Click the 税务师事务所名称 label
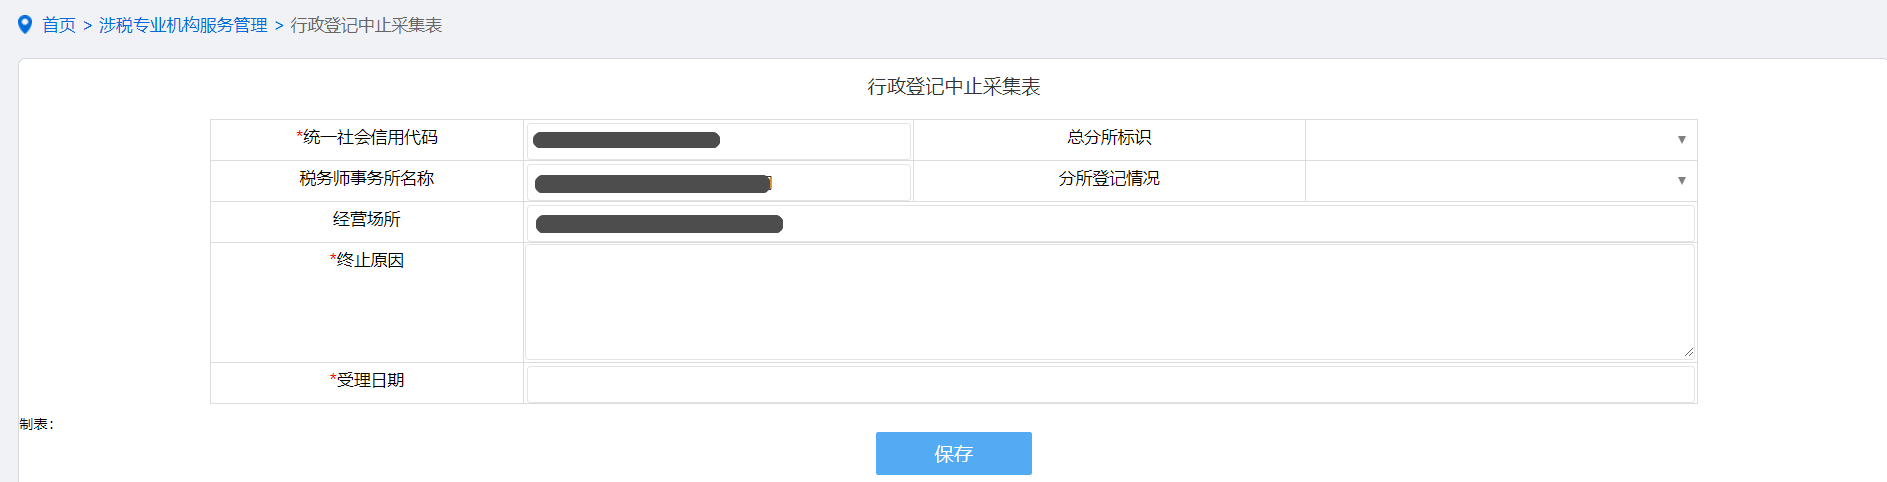Screen dimensions: 1887x482 tap(367, 179)
